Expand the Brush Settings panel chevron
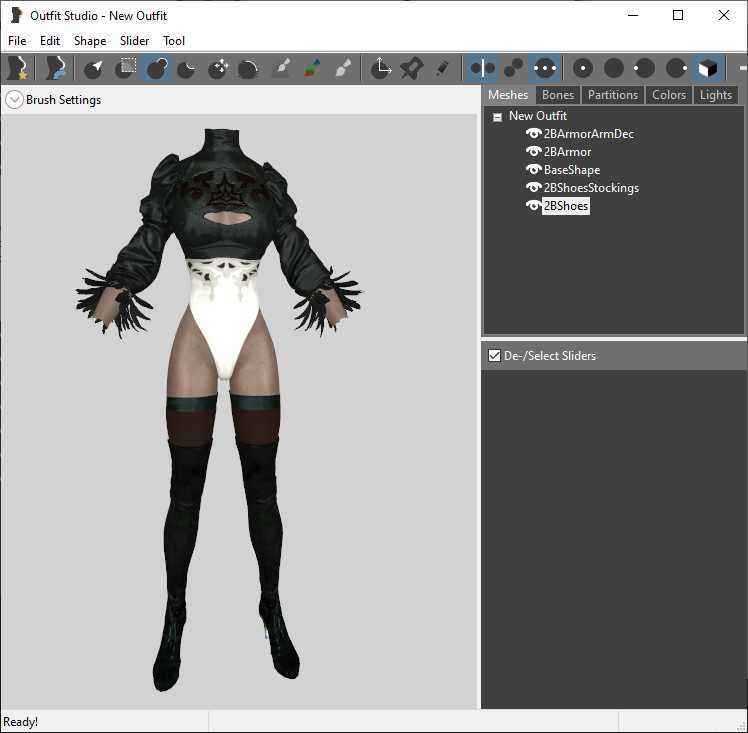The height and width of the screenshot is (733, 748). tap(14, 100)
